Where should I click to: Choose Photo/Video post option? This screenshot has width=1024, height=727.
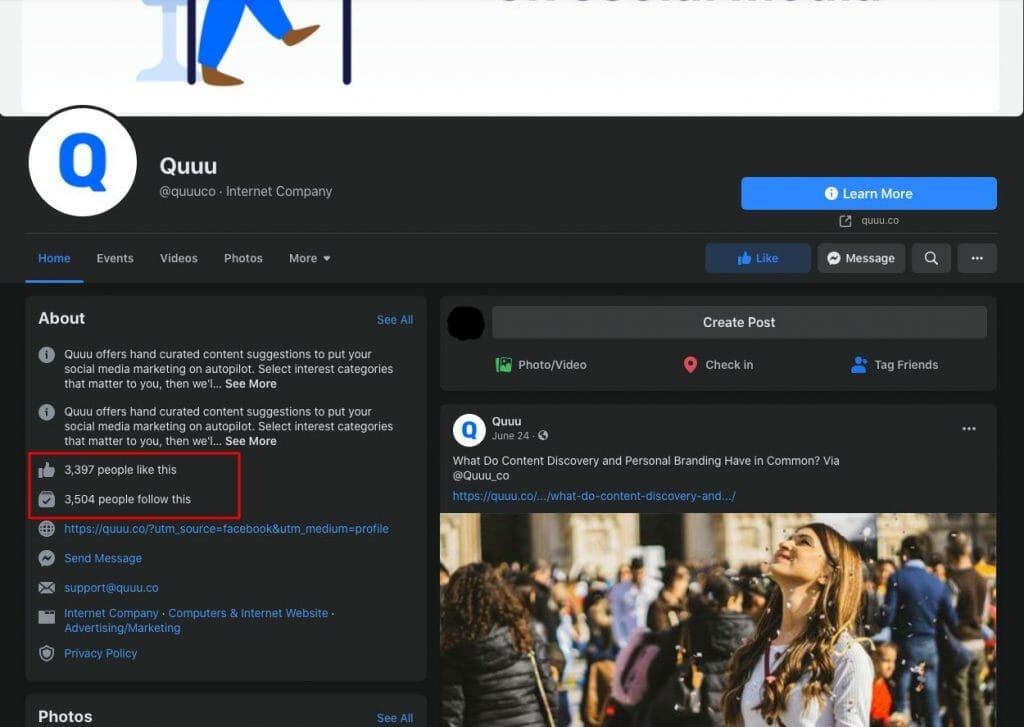(x=541, y=364)
